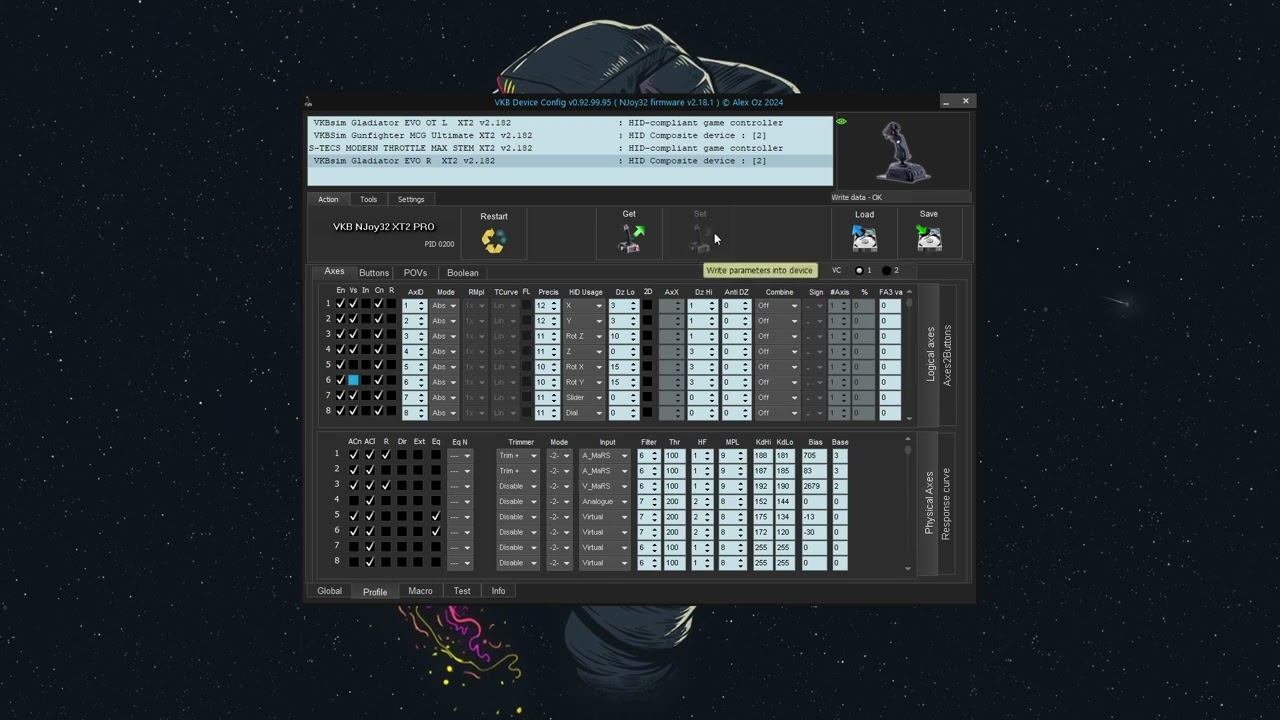Switch to the Boolean tab
Viewport: 1280px width, 720px height.
click(x=462, y=273)
